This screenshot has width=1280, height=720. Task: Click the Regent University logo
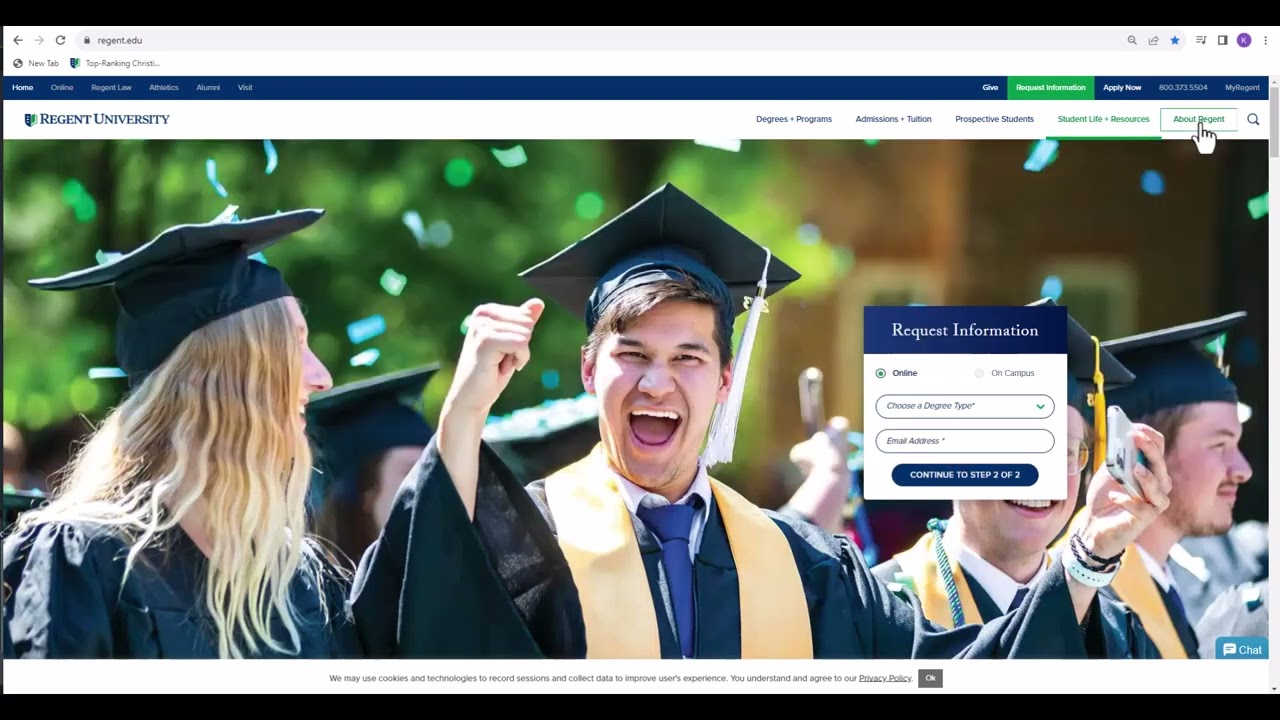[97, 119]
